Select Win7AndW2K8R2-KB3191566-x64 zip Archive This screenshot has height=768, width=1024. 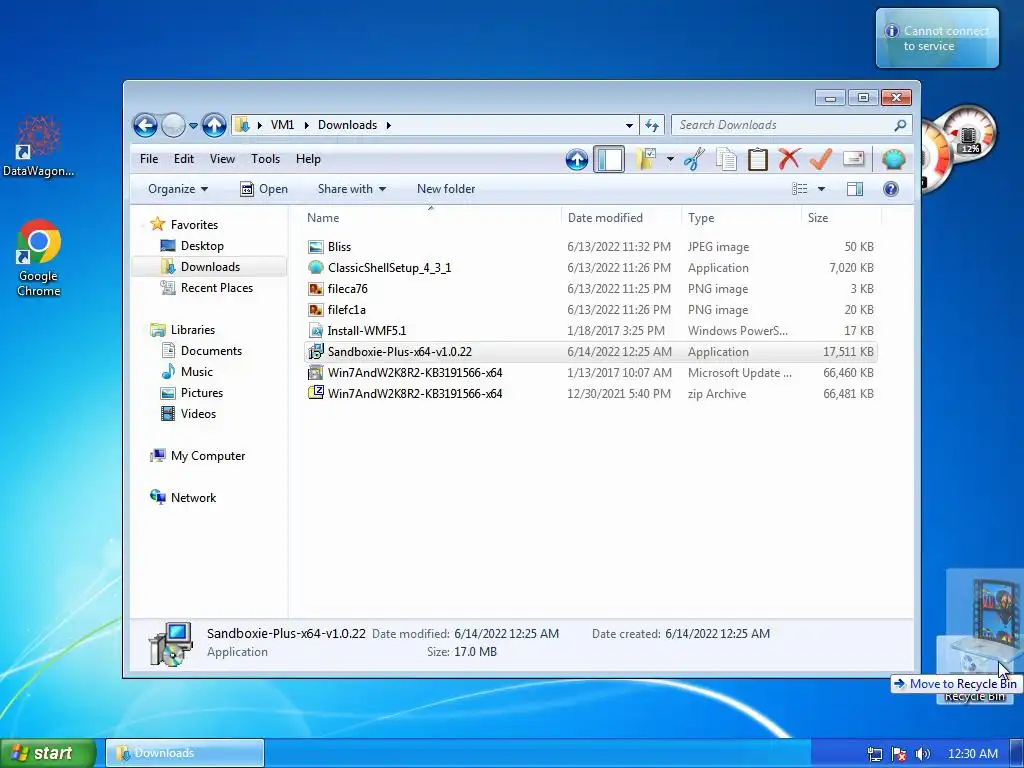pyautogui.click(x=591, y=393)
